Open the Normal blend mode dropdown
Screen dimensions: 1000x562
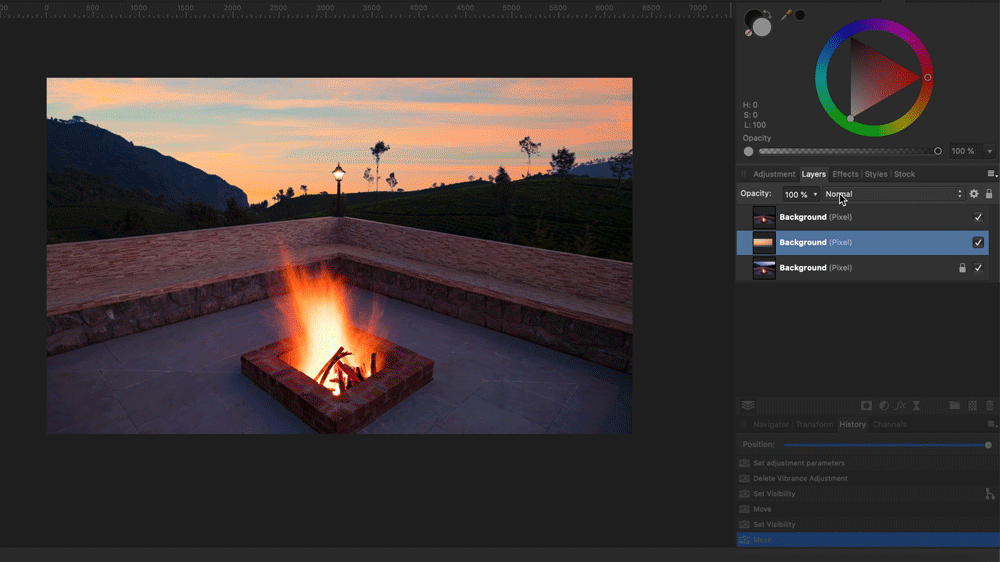pos(893,194)
